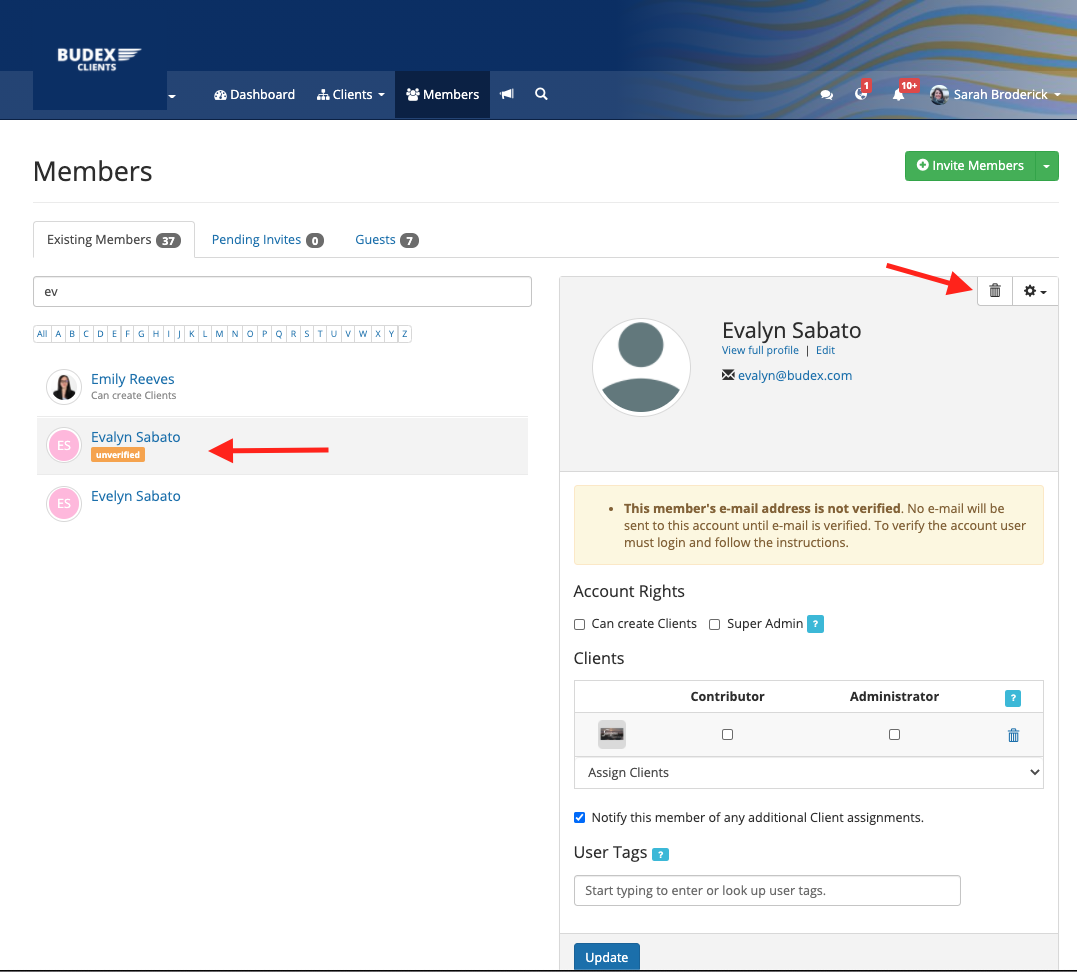Open the Assign Clients dropdown

808,772
